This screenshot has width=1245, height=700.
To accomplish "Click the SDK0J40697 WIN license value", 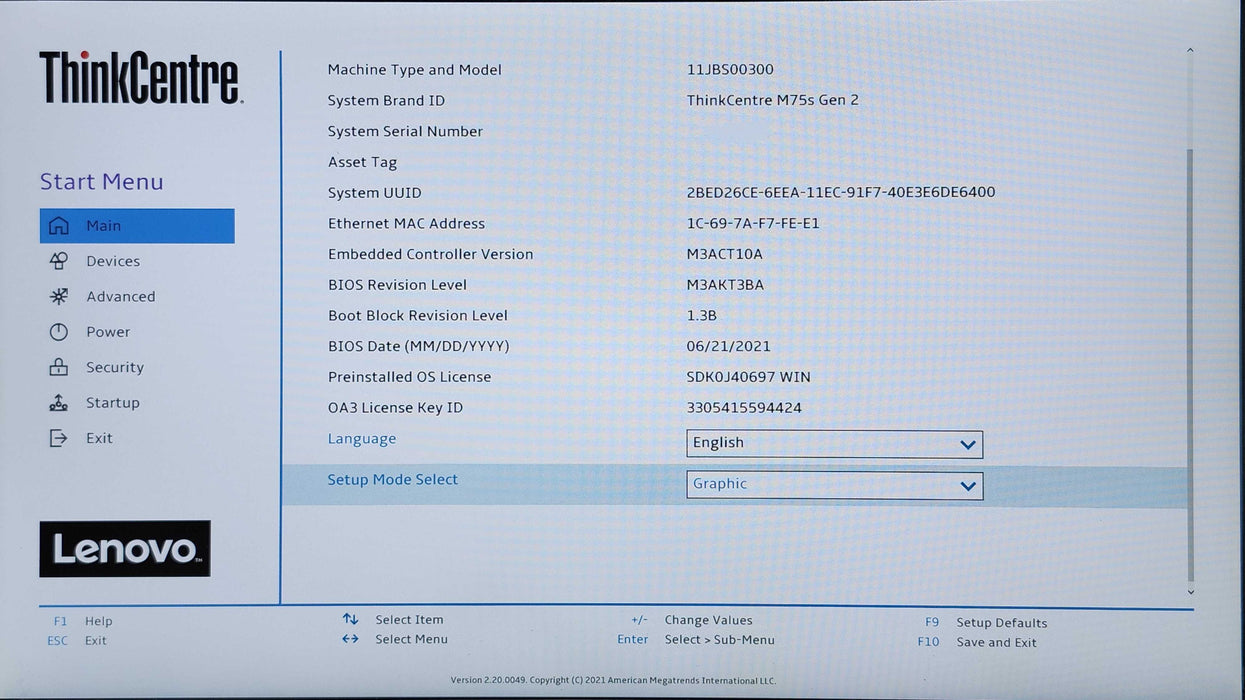I will [x=749, y=378].
